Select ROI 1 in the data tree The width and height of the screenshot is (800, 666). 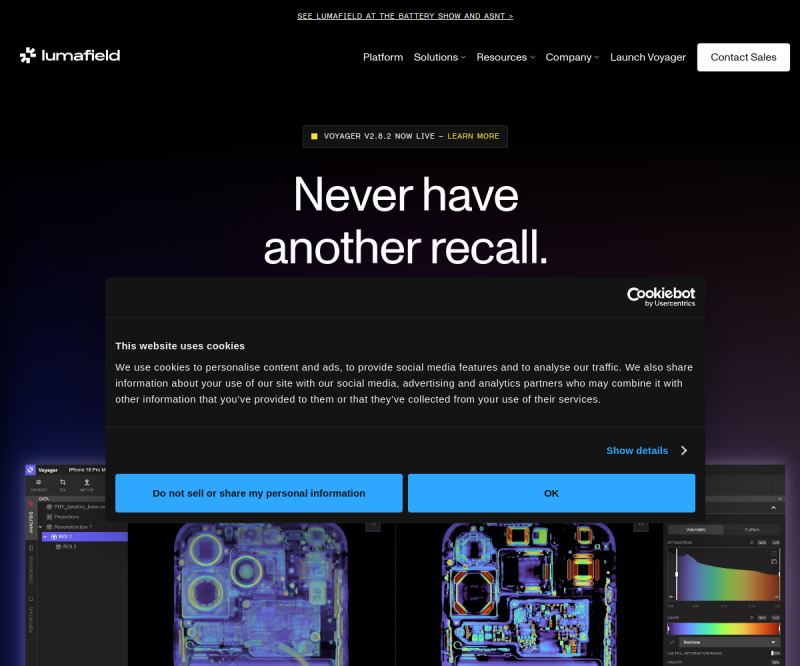pos(85,537)
